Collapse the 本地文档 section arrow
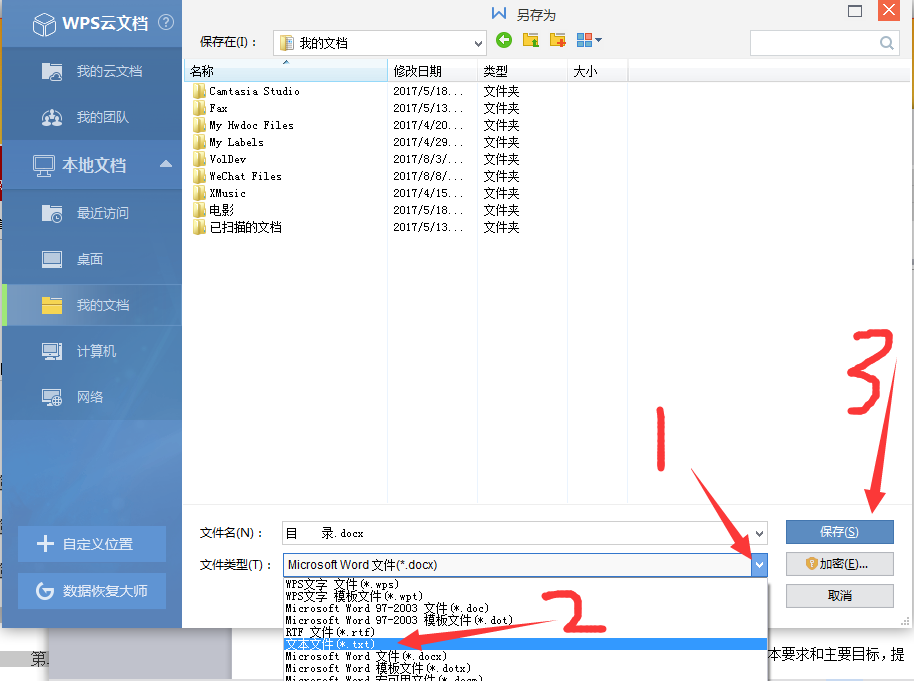 point(166,164)
